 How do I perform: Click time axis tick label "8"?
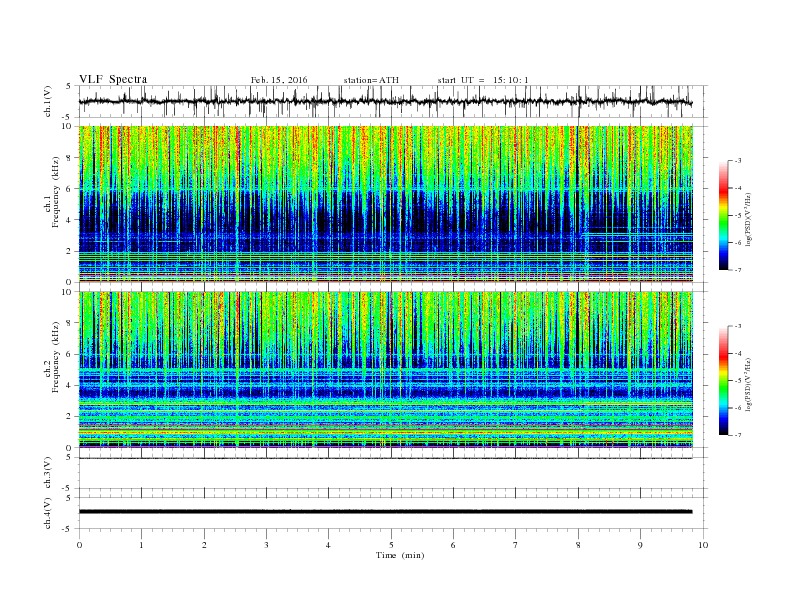point(578,545)
